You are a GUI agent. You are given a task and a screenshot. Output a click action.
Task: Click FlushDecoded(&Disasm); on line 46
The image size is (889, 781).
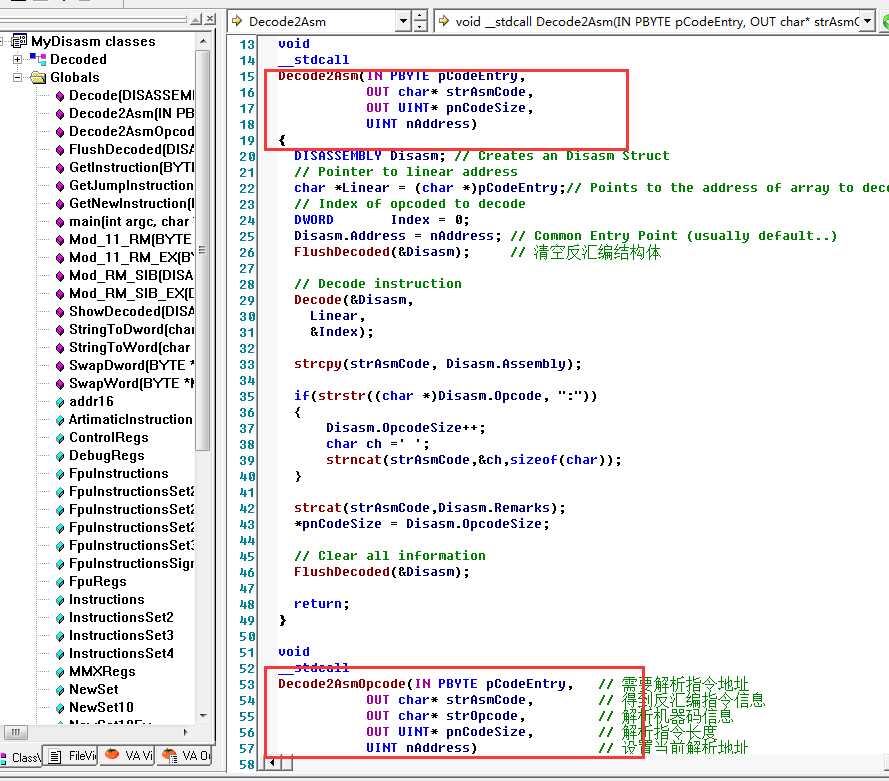tap(382, 572)
